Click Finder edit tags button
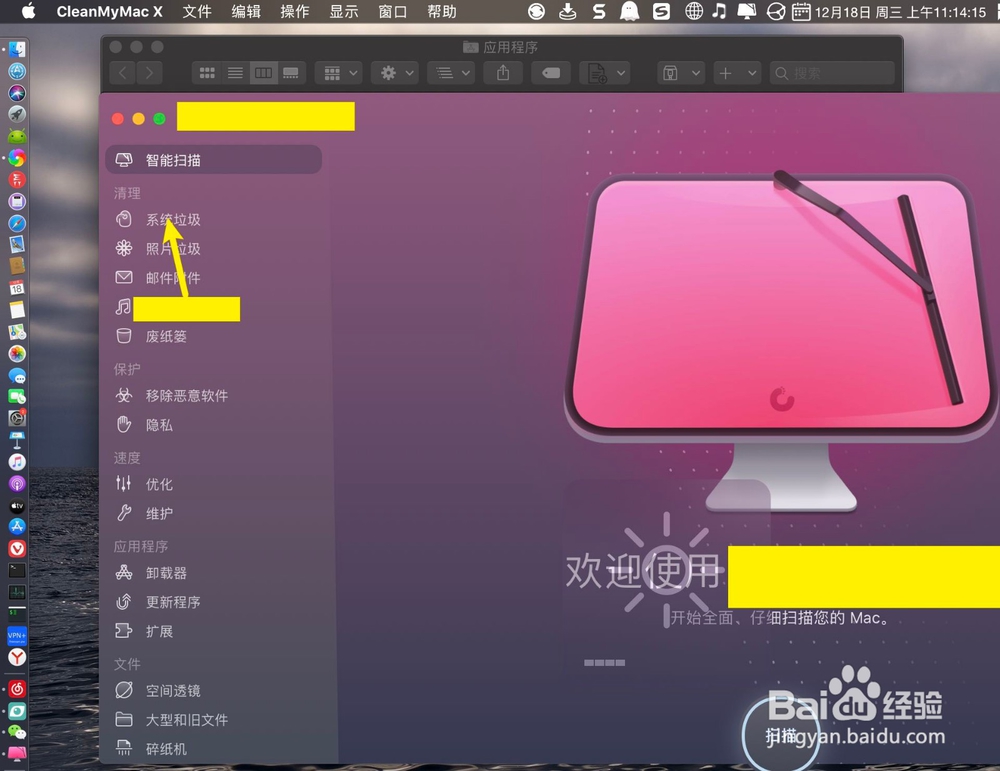Viewport: 1000px width, 771px height. click(x=551, y=73)
